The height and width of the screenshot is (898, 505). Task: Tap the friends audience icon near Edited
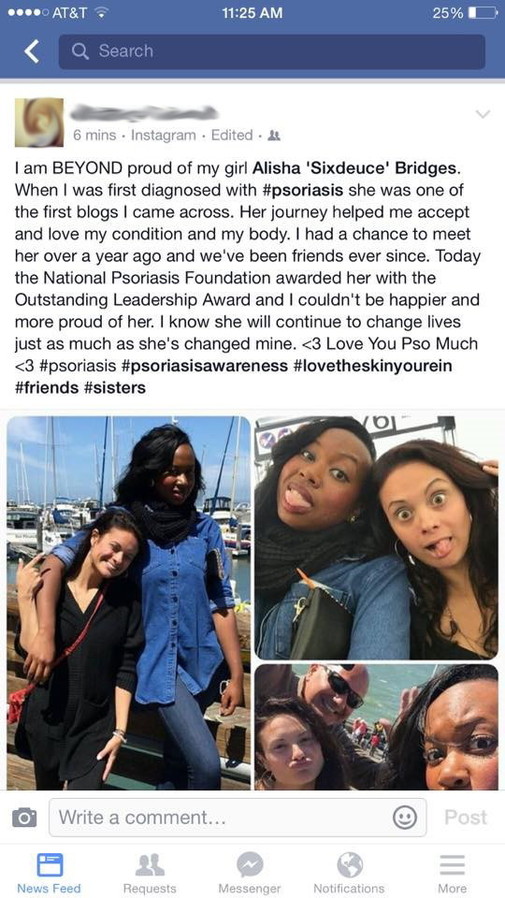(x=274, y=136)
